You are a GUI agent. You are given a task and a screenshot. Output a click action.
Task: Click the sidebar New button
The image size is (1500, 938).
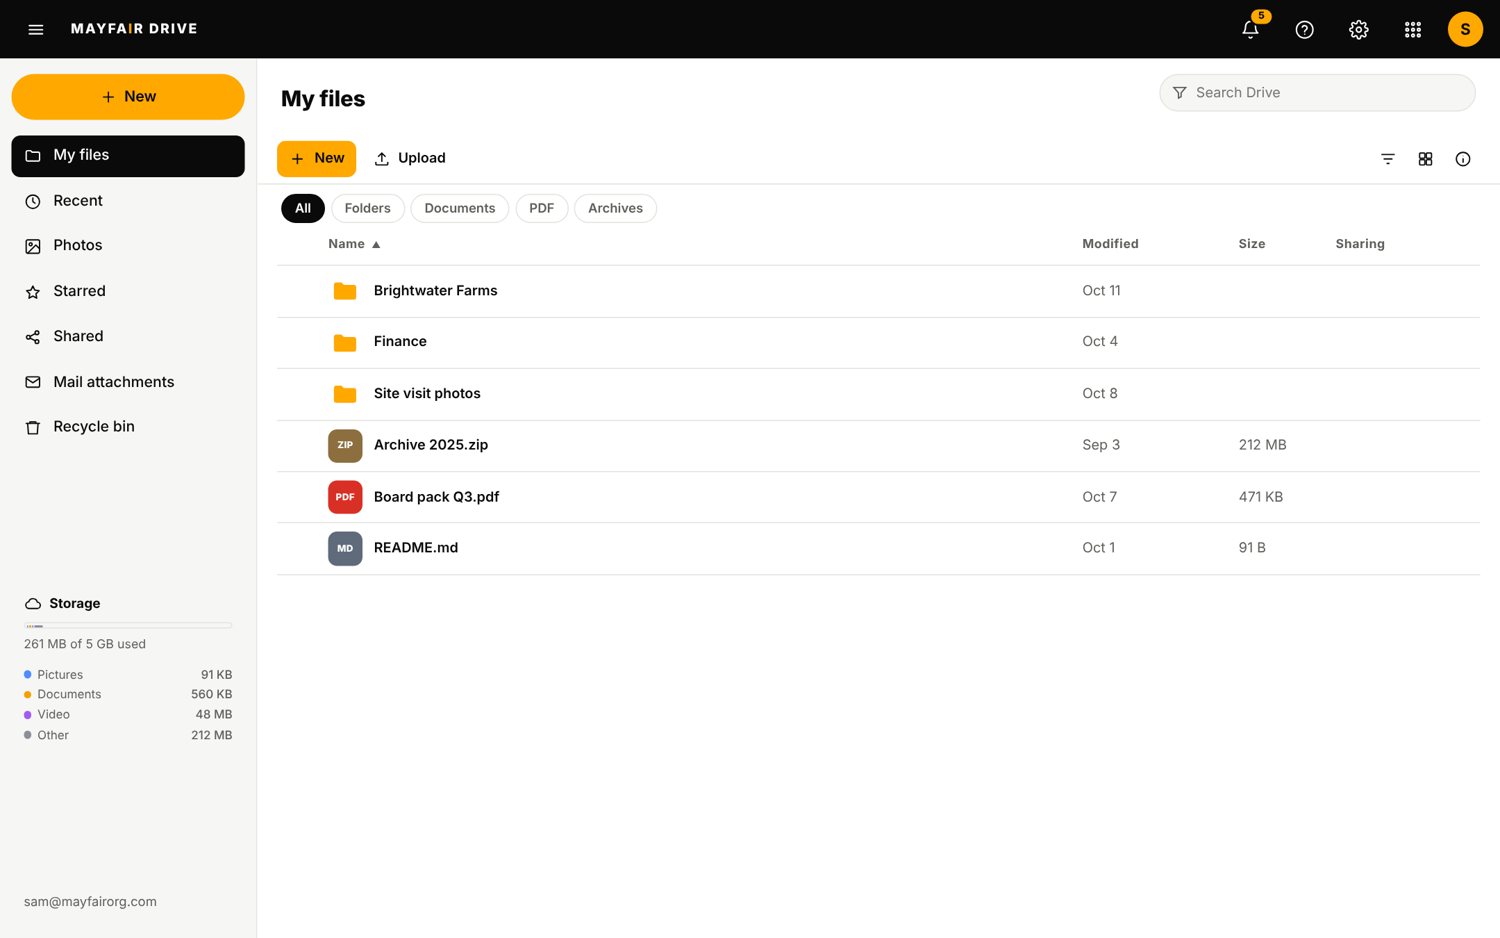pos(128,97)
